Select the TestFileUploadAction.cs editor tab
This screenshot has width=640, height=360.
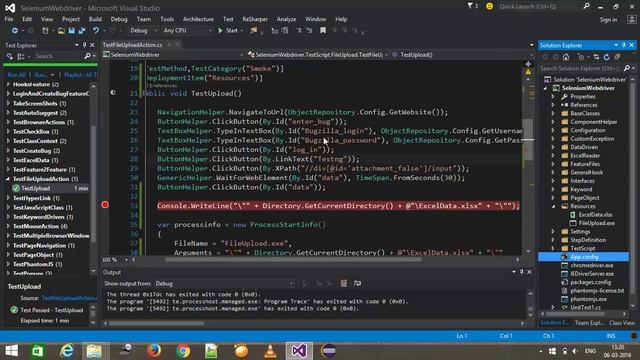pos(133,45)
